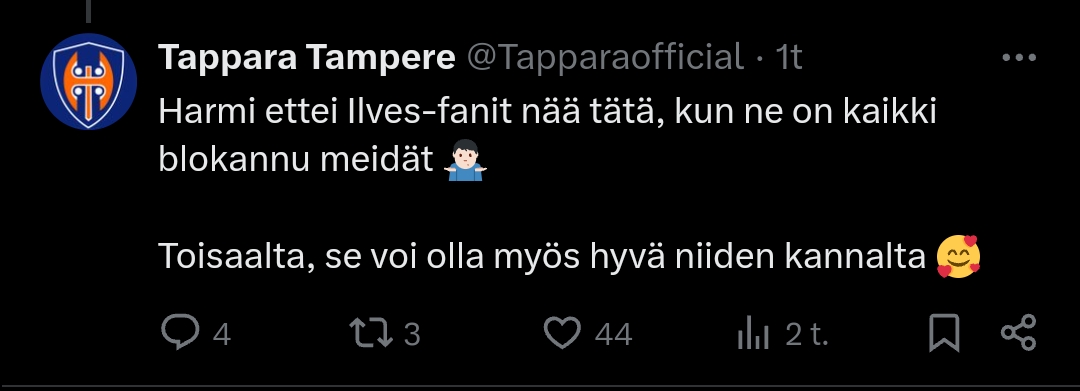Screen dimensions: 1080x391
Task: Click the repost count number 3
Action: [411, 335]
